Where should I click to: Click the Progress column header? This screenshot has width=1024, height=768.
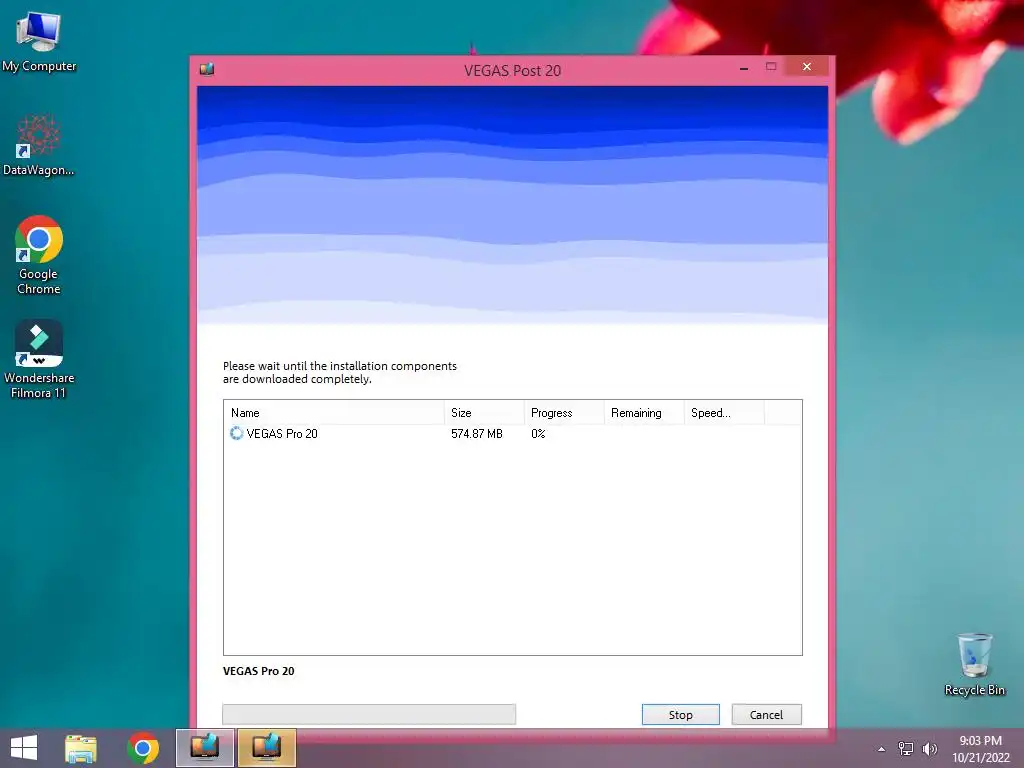coord(564,413)
